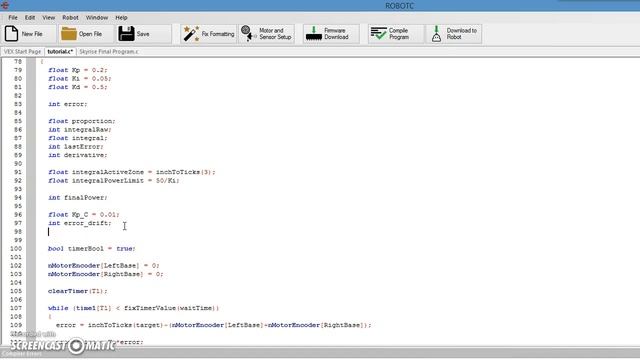Click on 'float proportion;' declaration

coord(82,121)
